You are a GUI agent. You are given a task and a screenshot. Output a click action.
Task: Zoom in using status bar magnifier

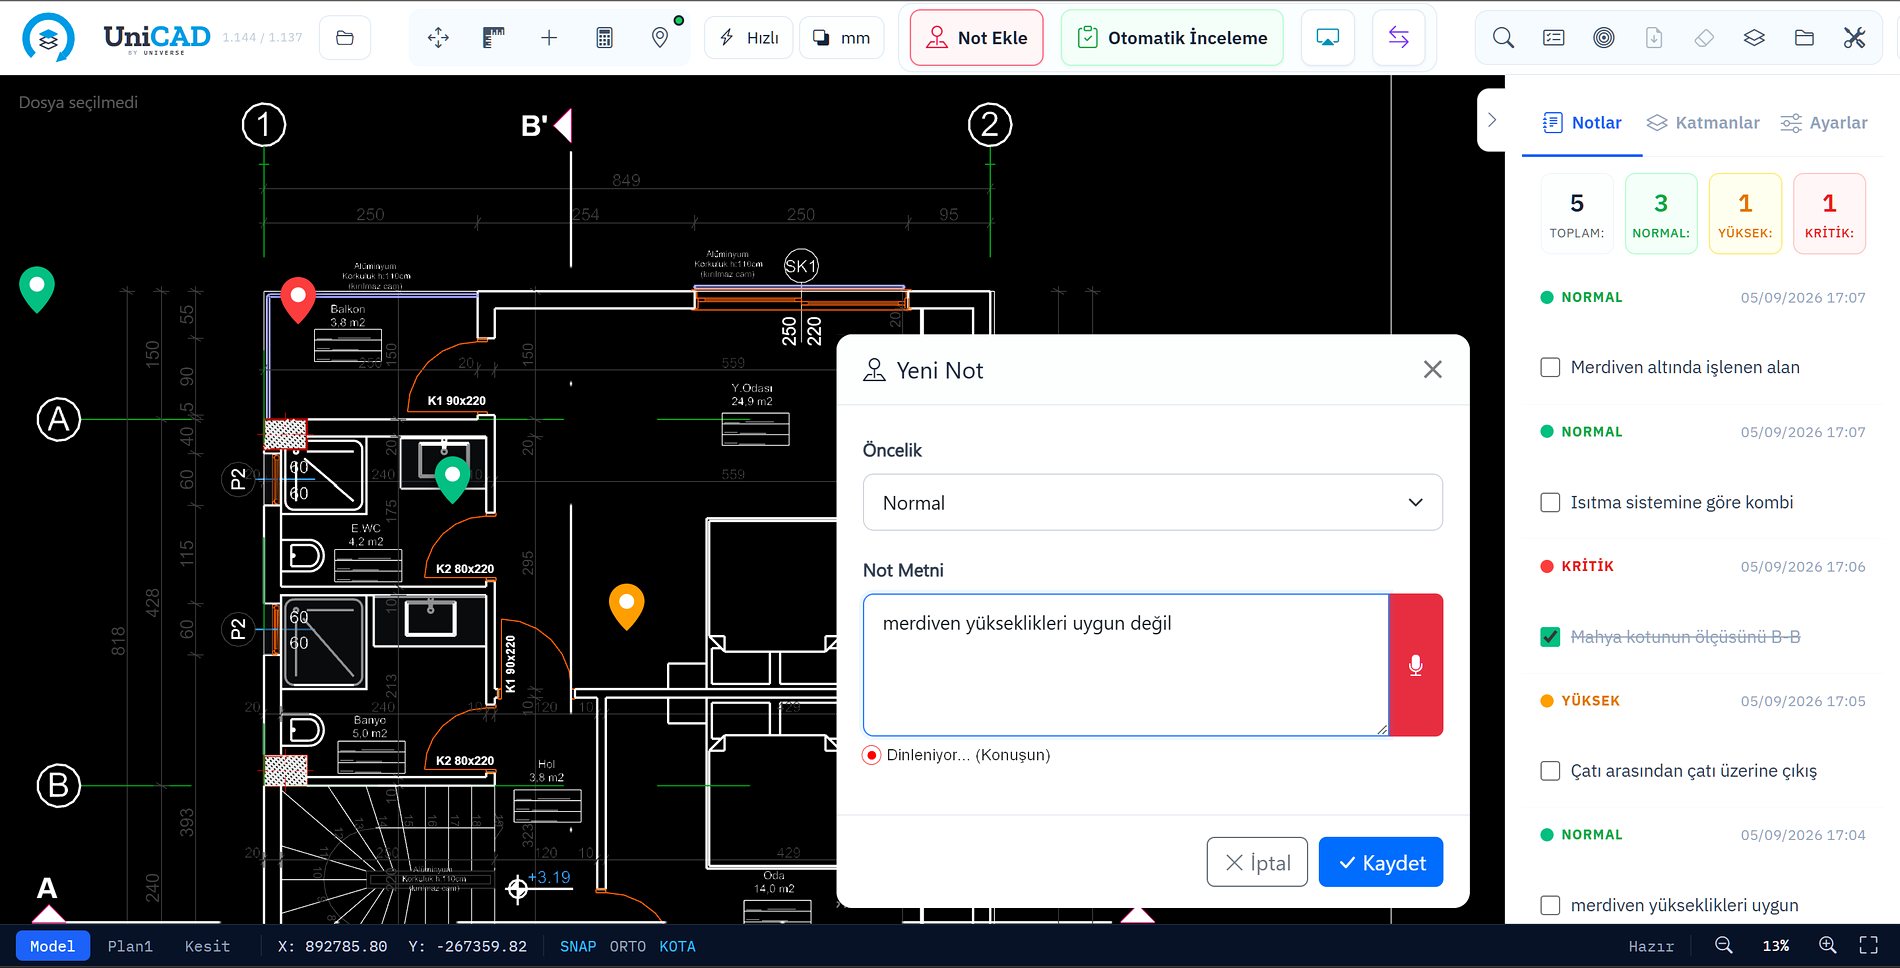(x=1828, y=946)
